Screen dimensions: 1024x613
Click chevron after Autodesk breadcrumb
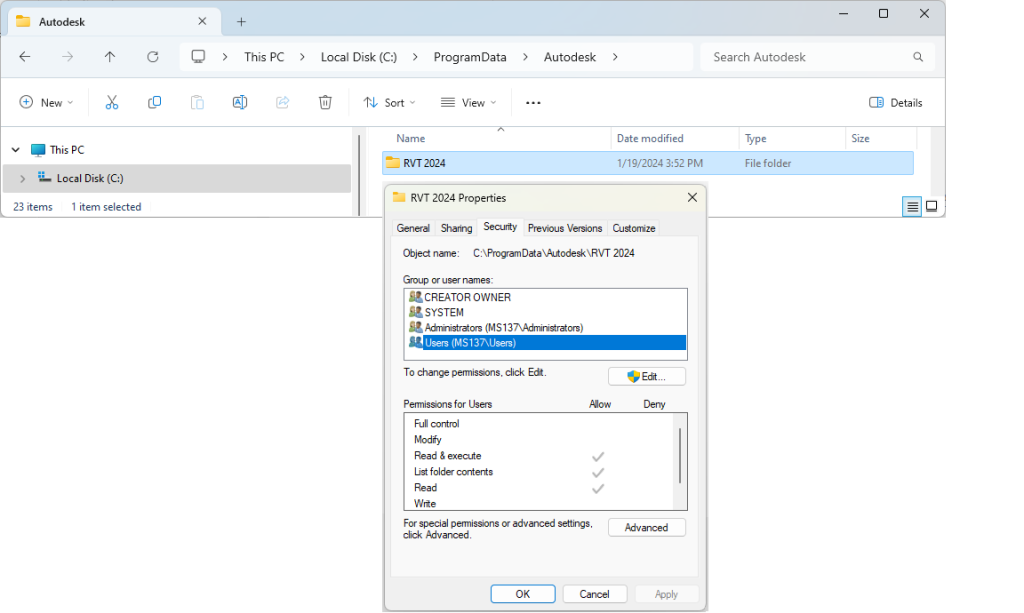[615, 57]
